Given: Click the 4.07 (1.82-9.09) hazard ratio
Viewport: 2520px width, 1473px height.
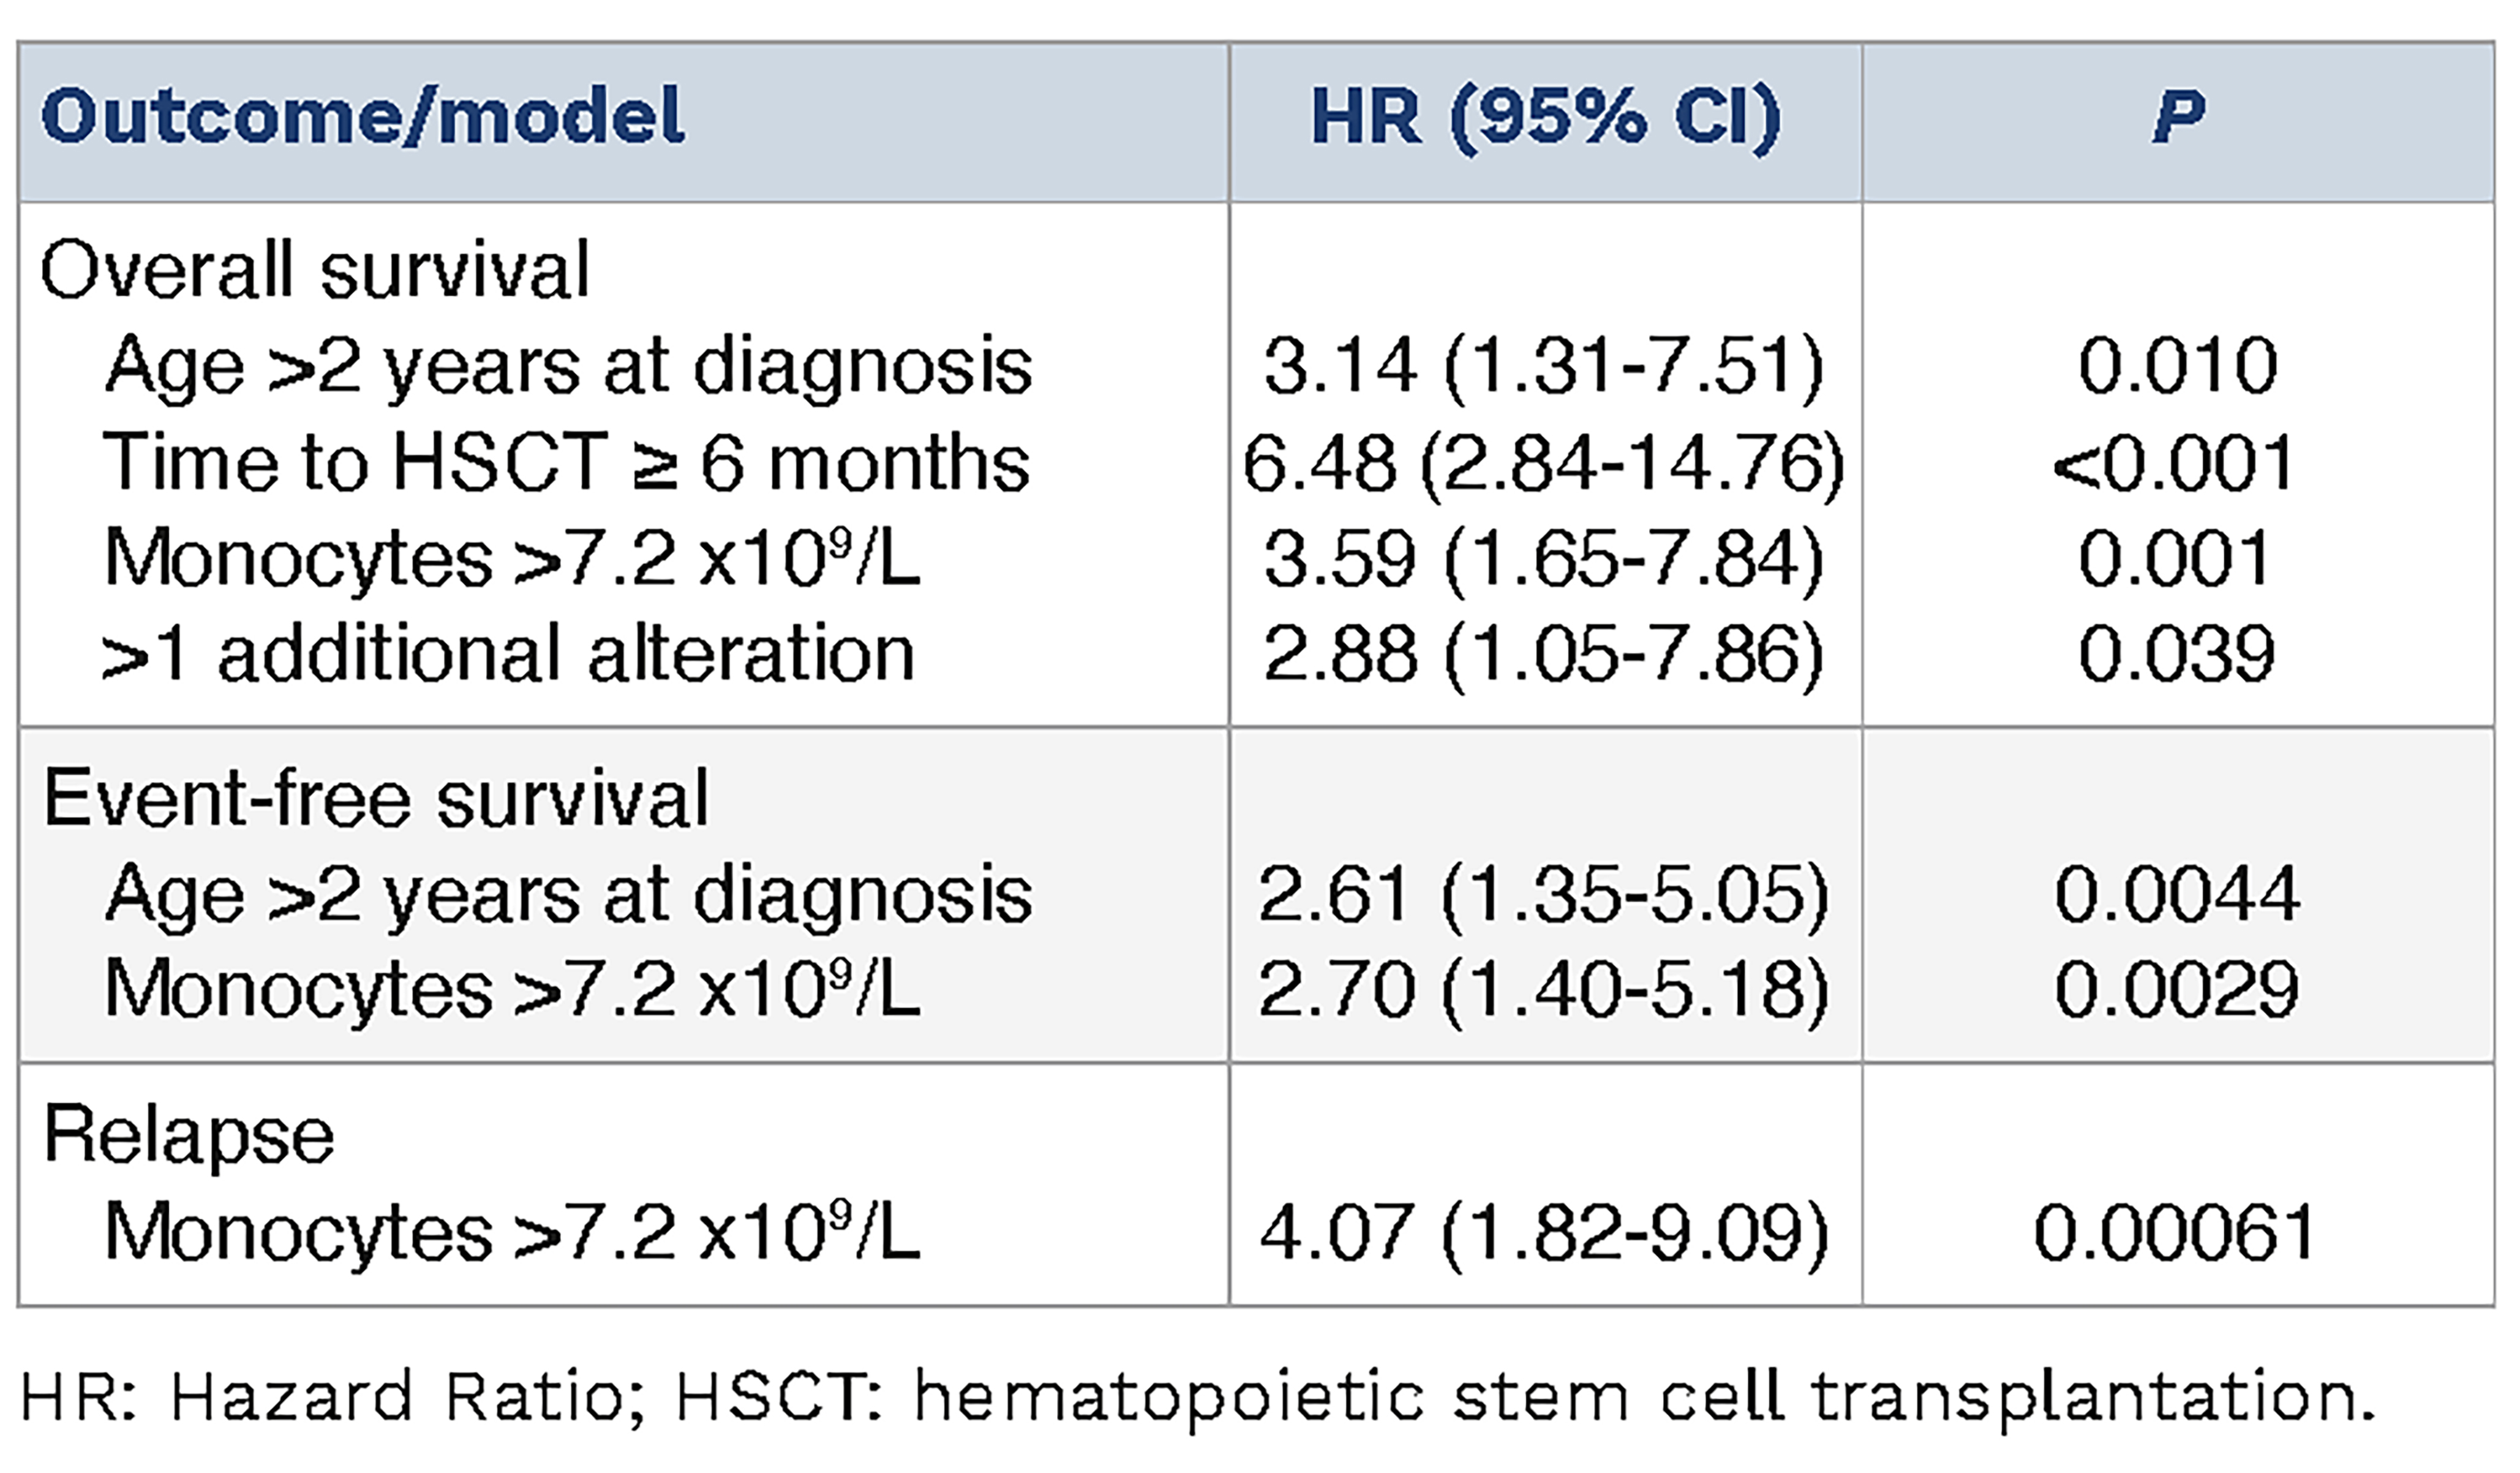Looking at the screenshot, I should [1544, 1232].
